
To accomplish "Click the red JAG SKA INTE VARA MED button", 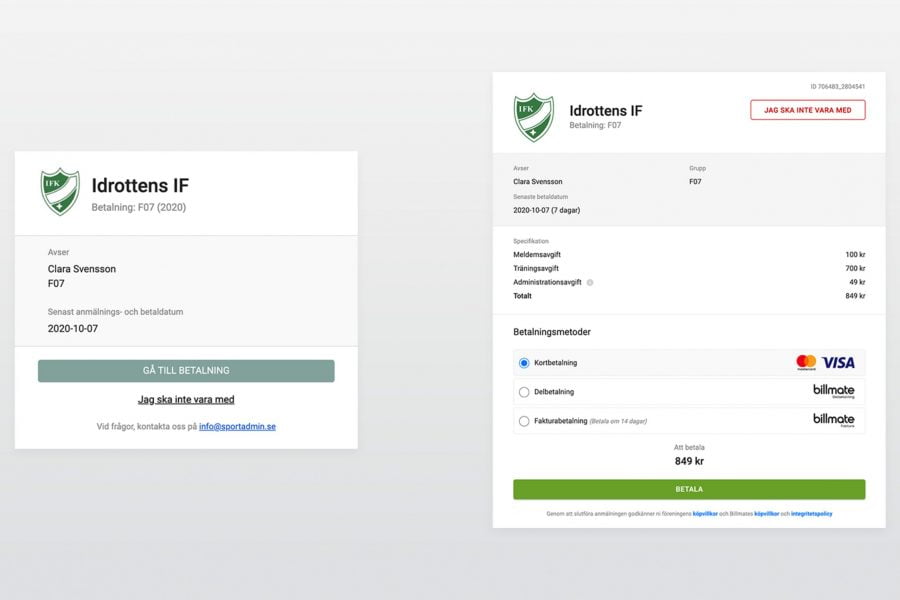I will click(x=807, y=110).
